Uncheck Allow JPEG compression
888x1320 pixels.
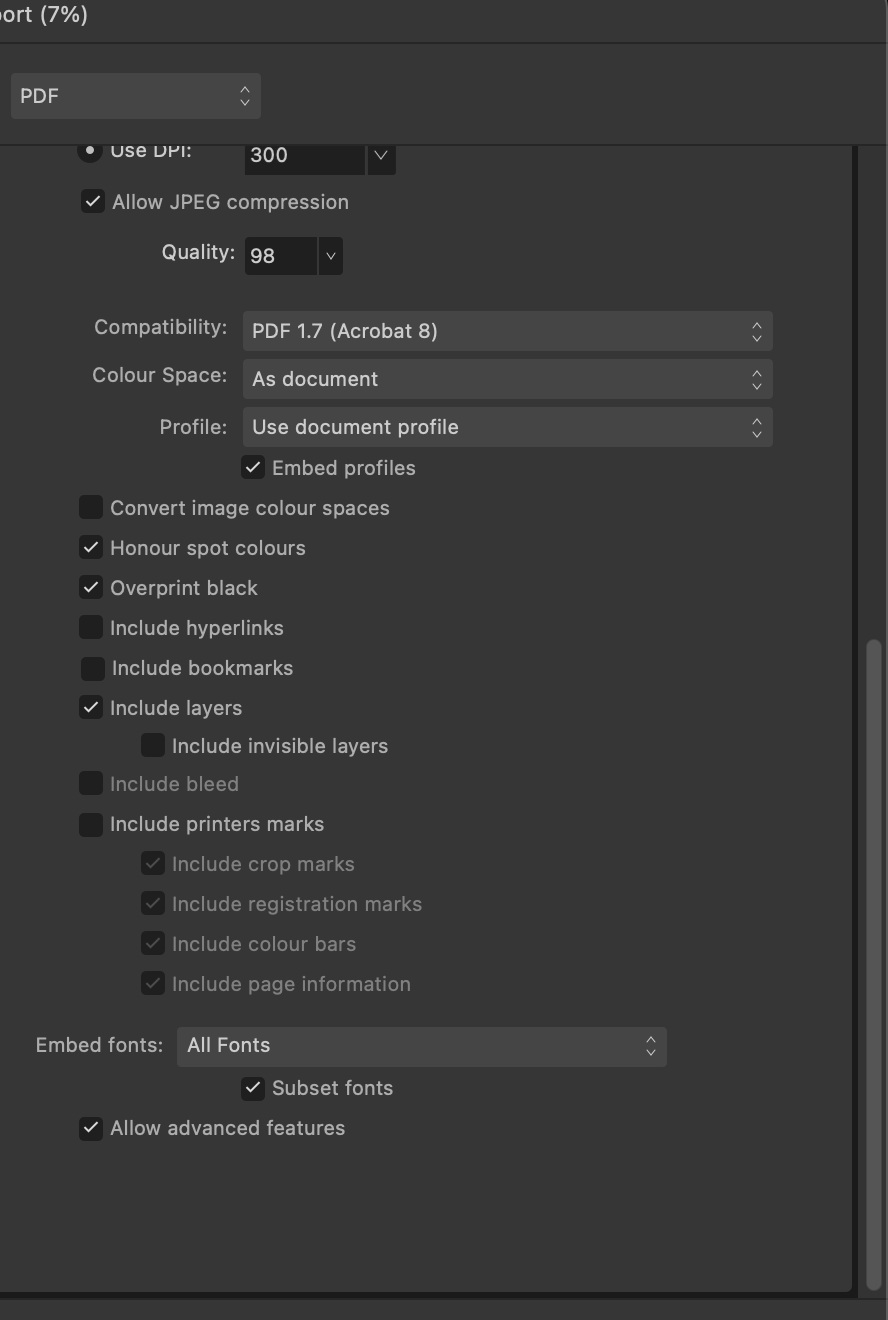coord(93,202)
